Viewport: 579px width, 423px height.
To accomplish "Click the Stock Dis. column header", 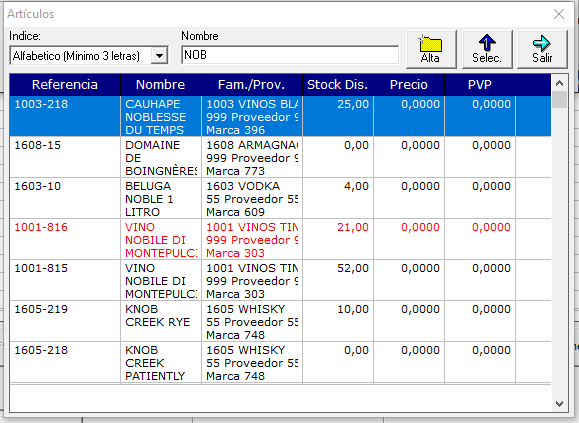I will 338,85.
